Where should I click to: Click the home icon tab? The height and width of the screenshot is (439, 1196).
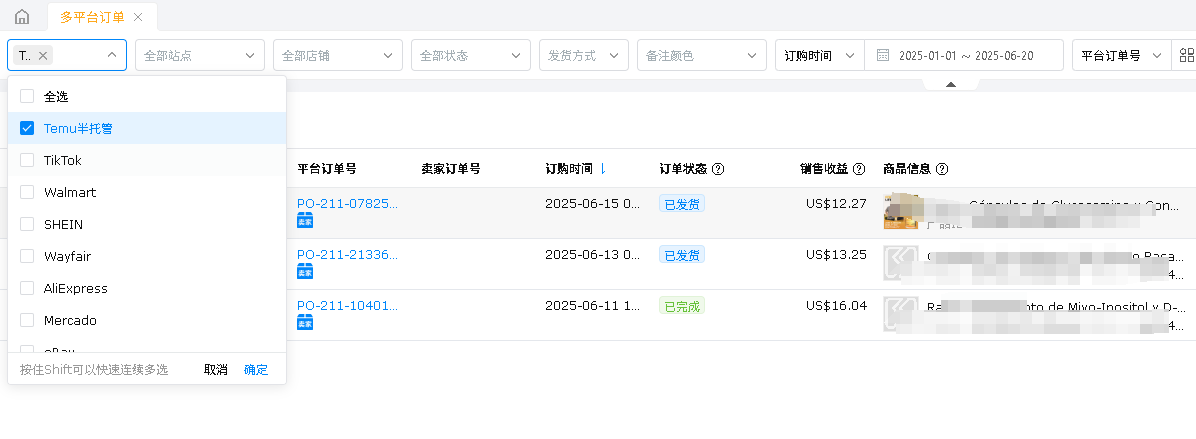pyautogui.click(x=22, y=17)
